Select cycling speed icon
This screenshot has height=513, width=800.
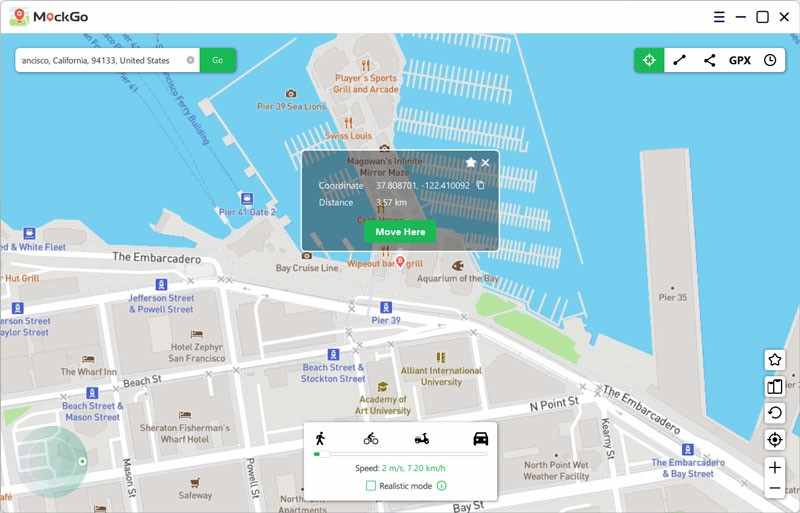[x=371, y=438]
